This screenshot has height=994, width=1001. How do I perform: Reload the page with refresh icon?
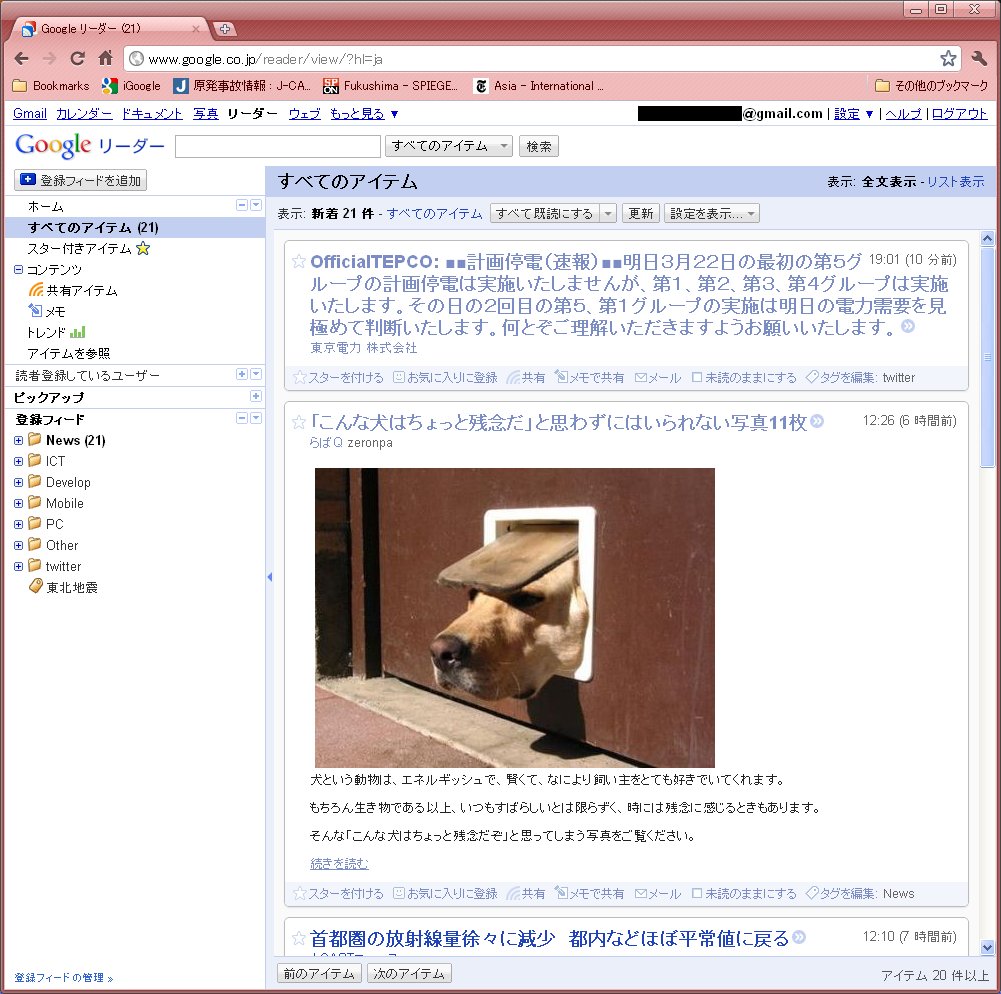coord(77,59)
